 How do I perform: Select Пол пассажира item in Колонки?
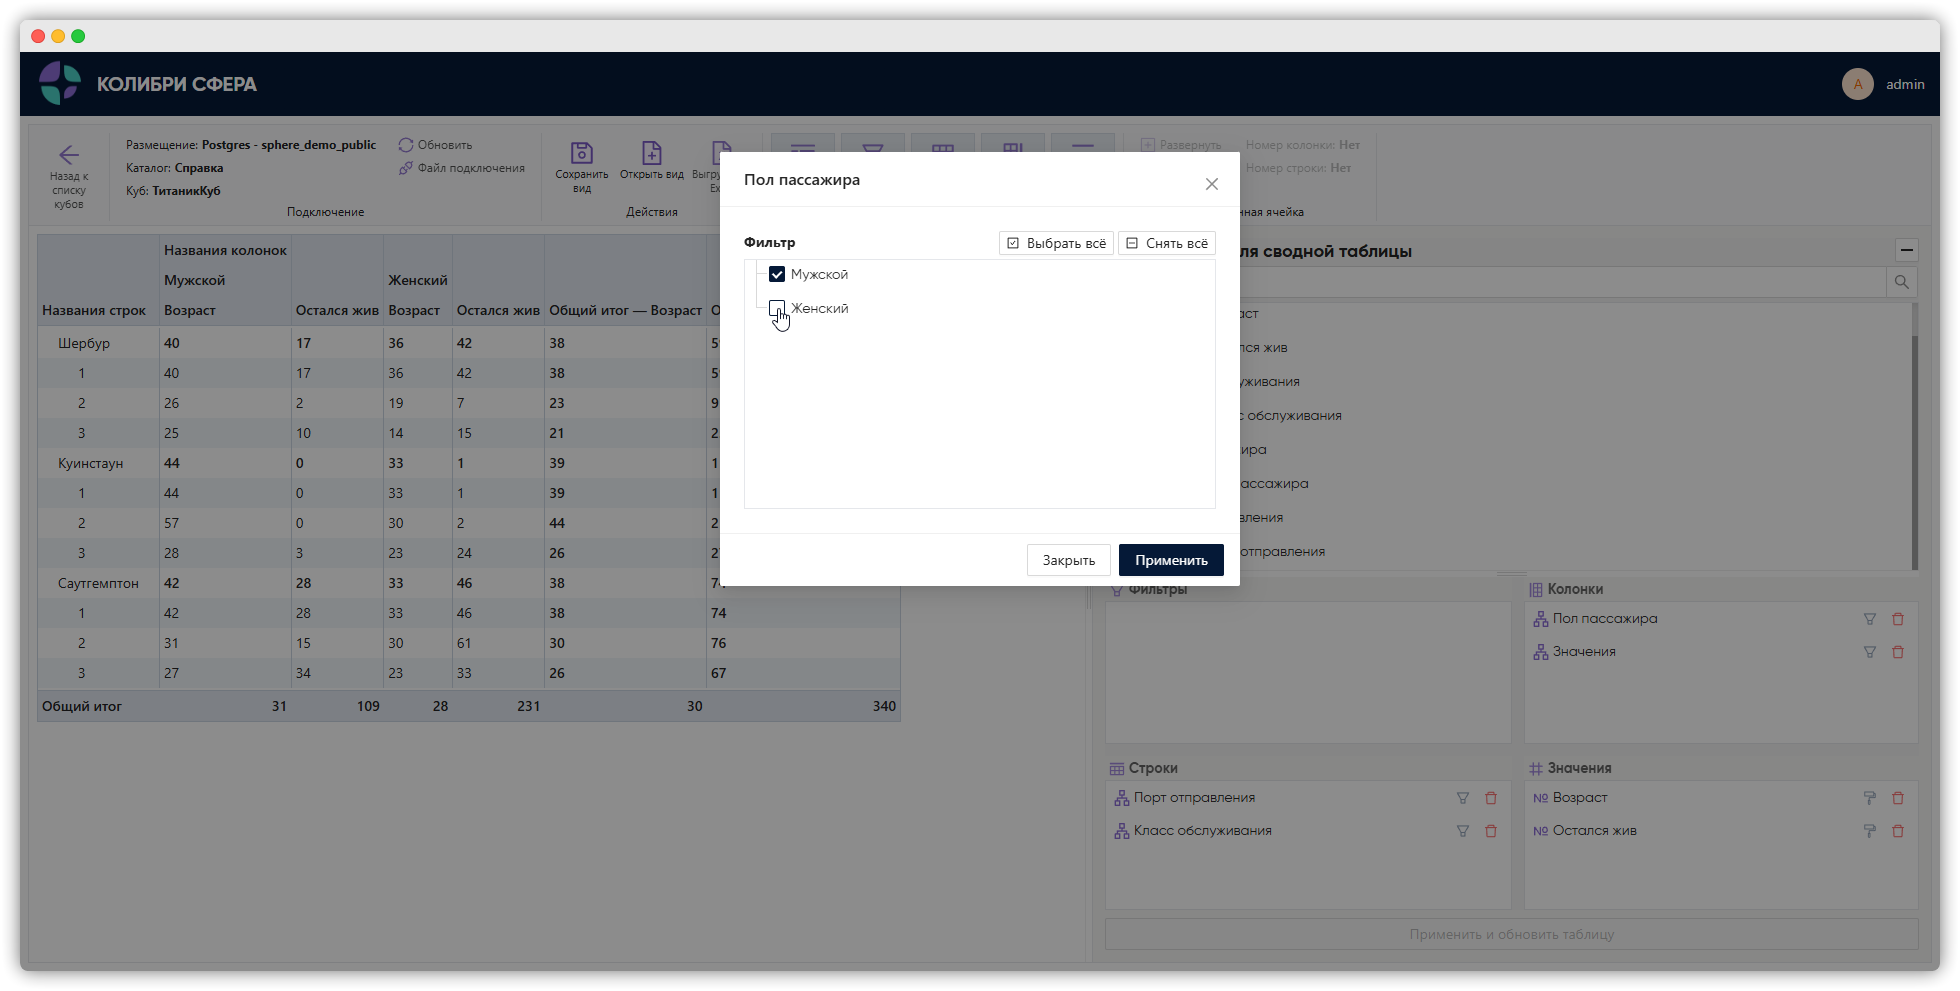pyautogui.click(x=1605, y=619)
